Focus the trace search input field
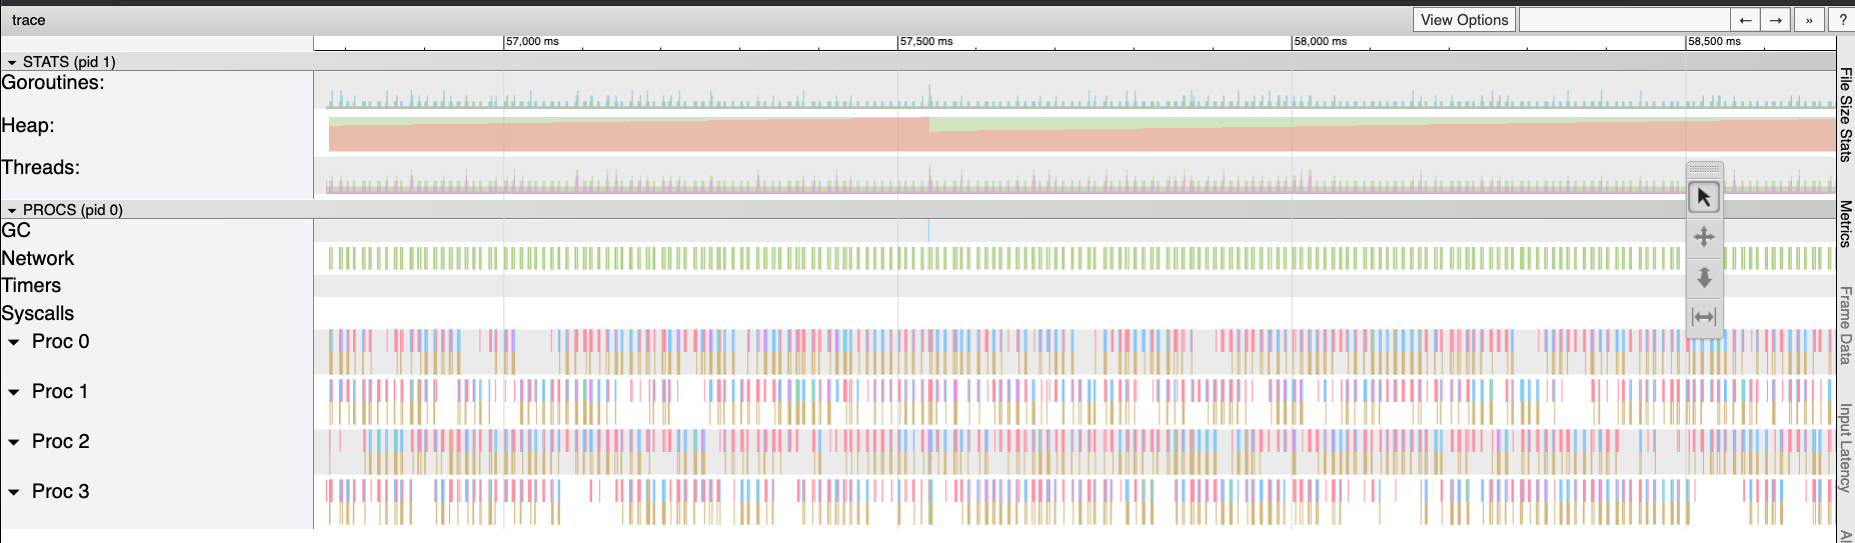Viewport: 1855px width, 543px height. pyautogui.click(x=1624, y=20)
